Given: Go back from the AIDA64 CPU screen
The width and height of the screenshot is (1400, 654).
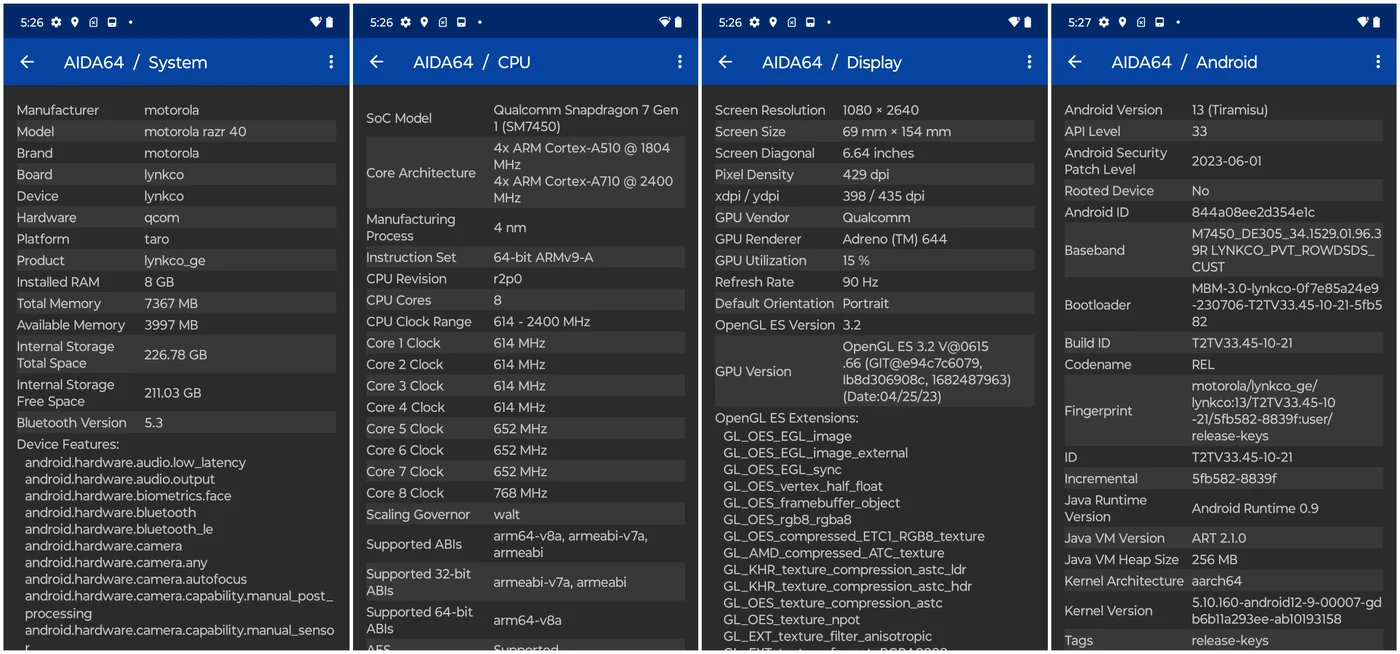Looking at the screenshot, I should pos(376,62).
